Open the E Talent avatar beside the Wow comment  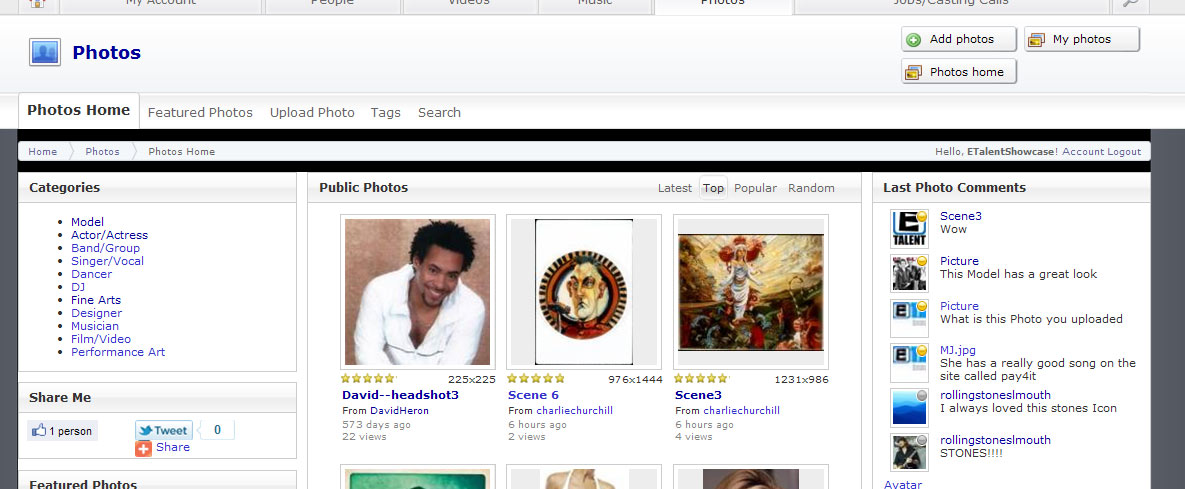point(909,229)
